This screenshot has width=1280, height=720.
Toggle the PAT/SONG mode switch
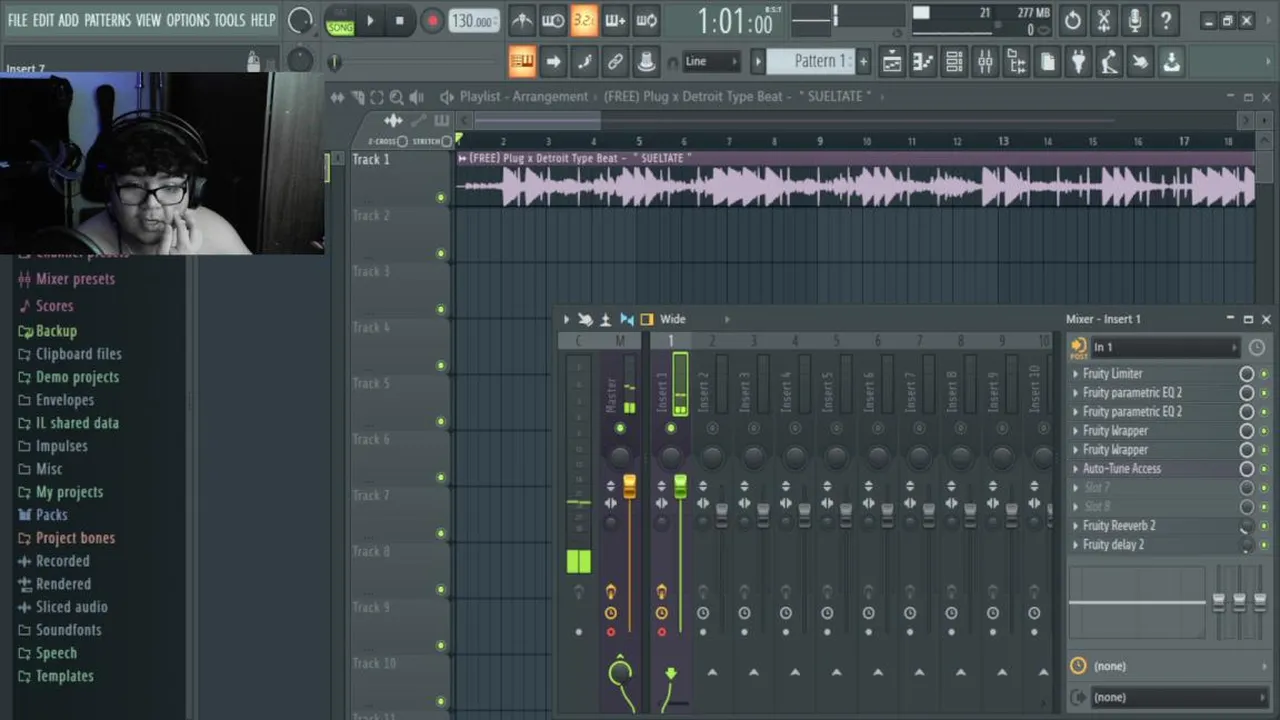click(x=340, y=20)
